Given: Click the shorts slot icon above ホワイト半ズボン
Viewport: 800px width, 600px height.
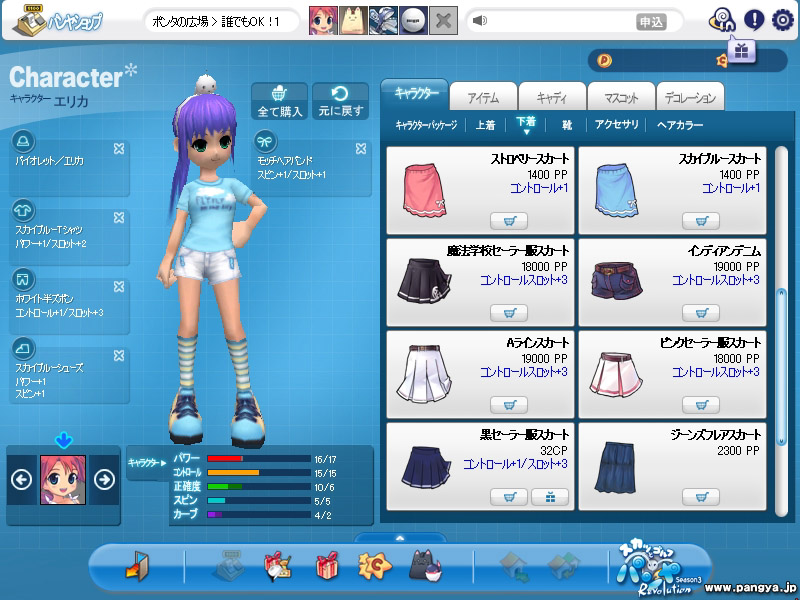Looking at the screenshot, I should coord(23,280).
